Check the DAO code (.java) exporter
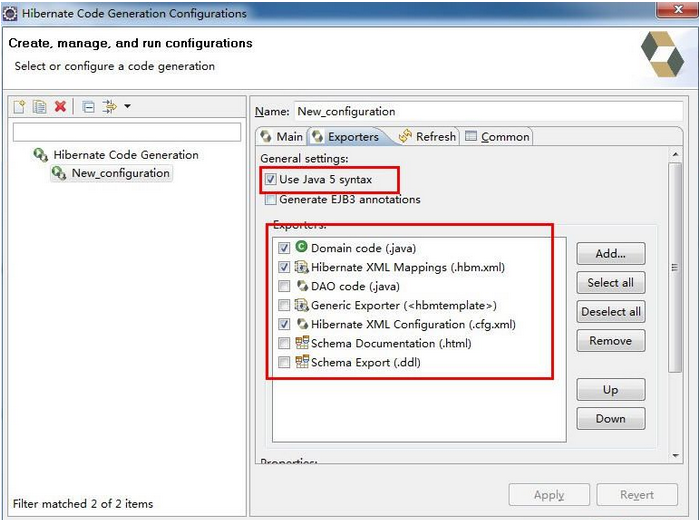The height and width of the screenshot is (520, 700). 284,286
